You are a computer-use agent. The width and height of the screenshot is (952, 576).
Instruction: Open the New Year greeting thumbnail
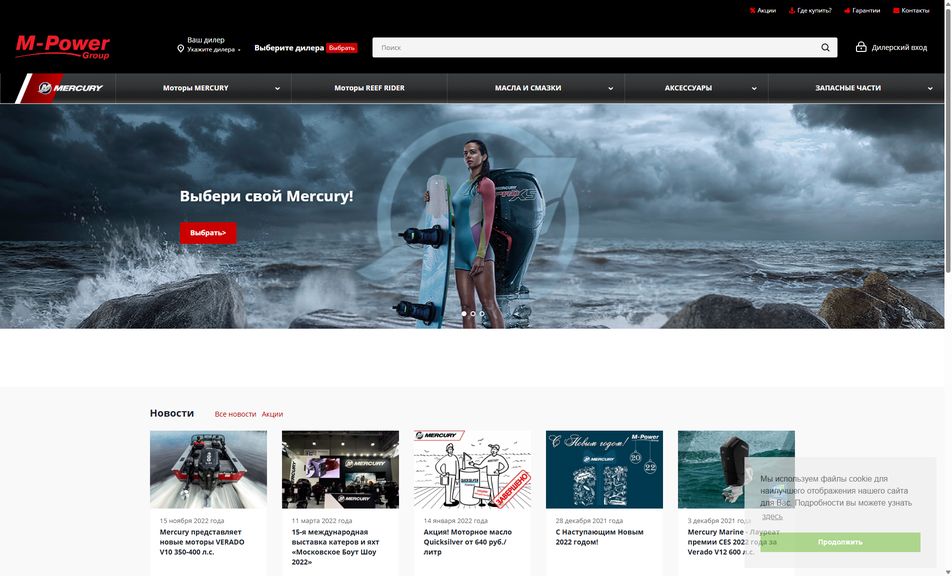[x=604, y=469]
